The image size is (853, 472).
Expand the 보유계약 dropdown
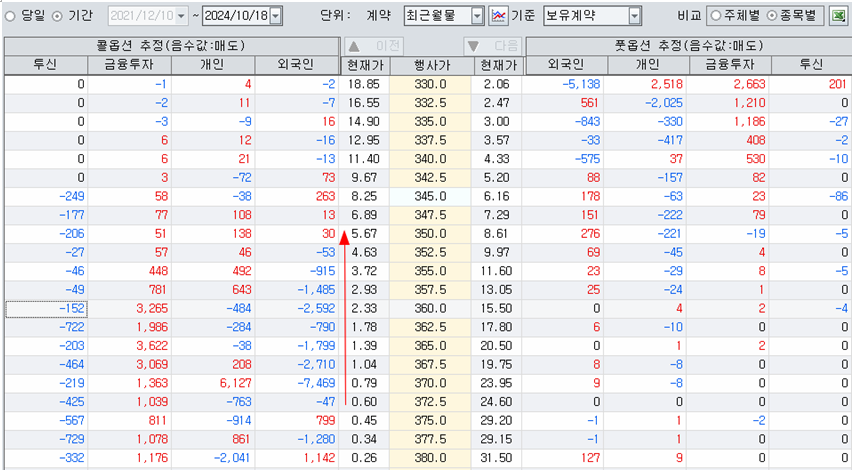click(x=634, y=16)
